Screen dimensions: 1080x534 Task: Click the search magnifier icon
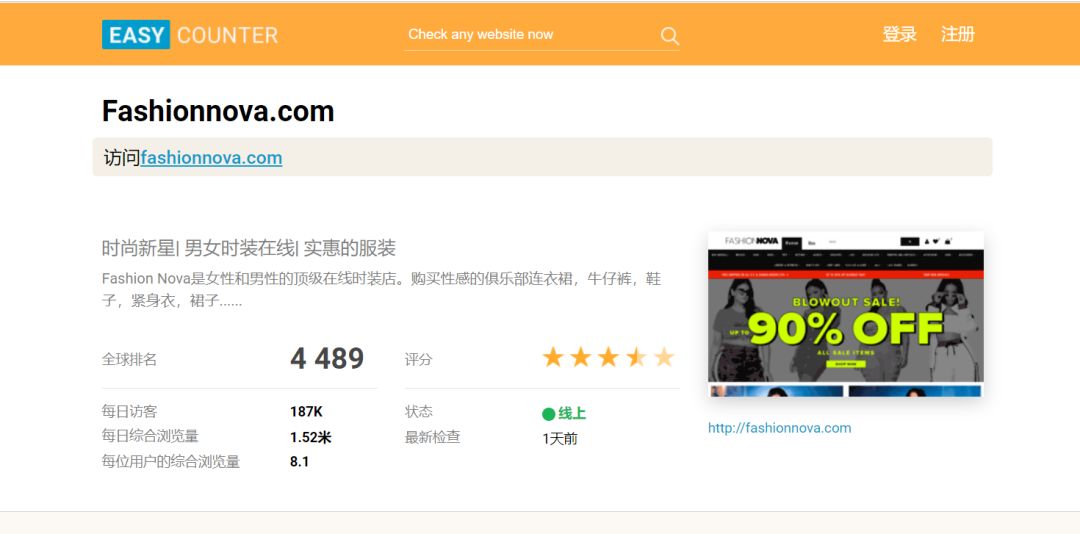[x=669, y=36]
